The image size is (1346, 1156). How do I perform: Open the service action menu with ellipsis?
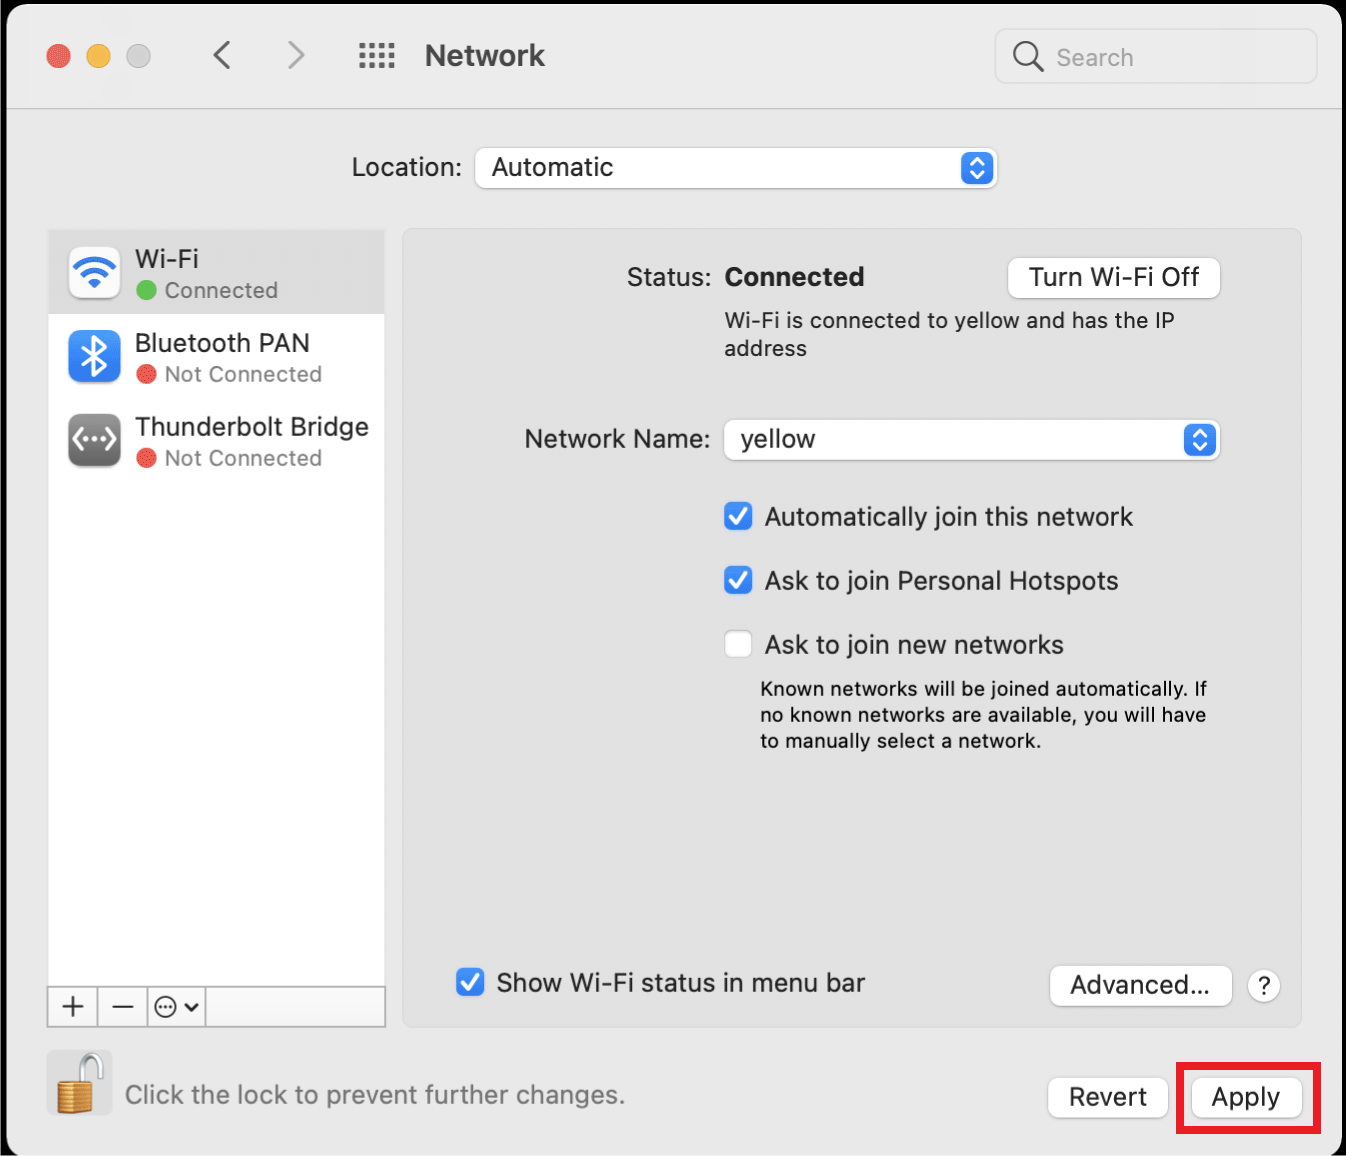click(177, 1007)
